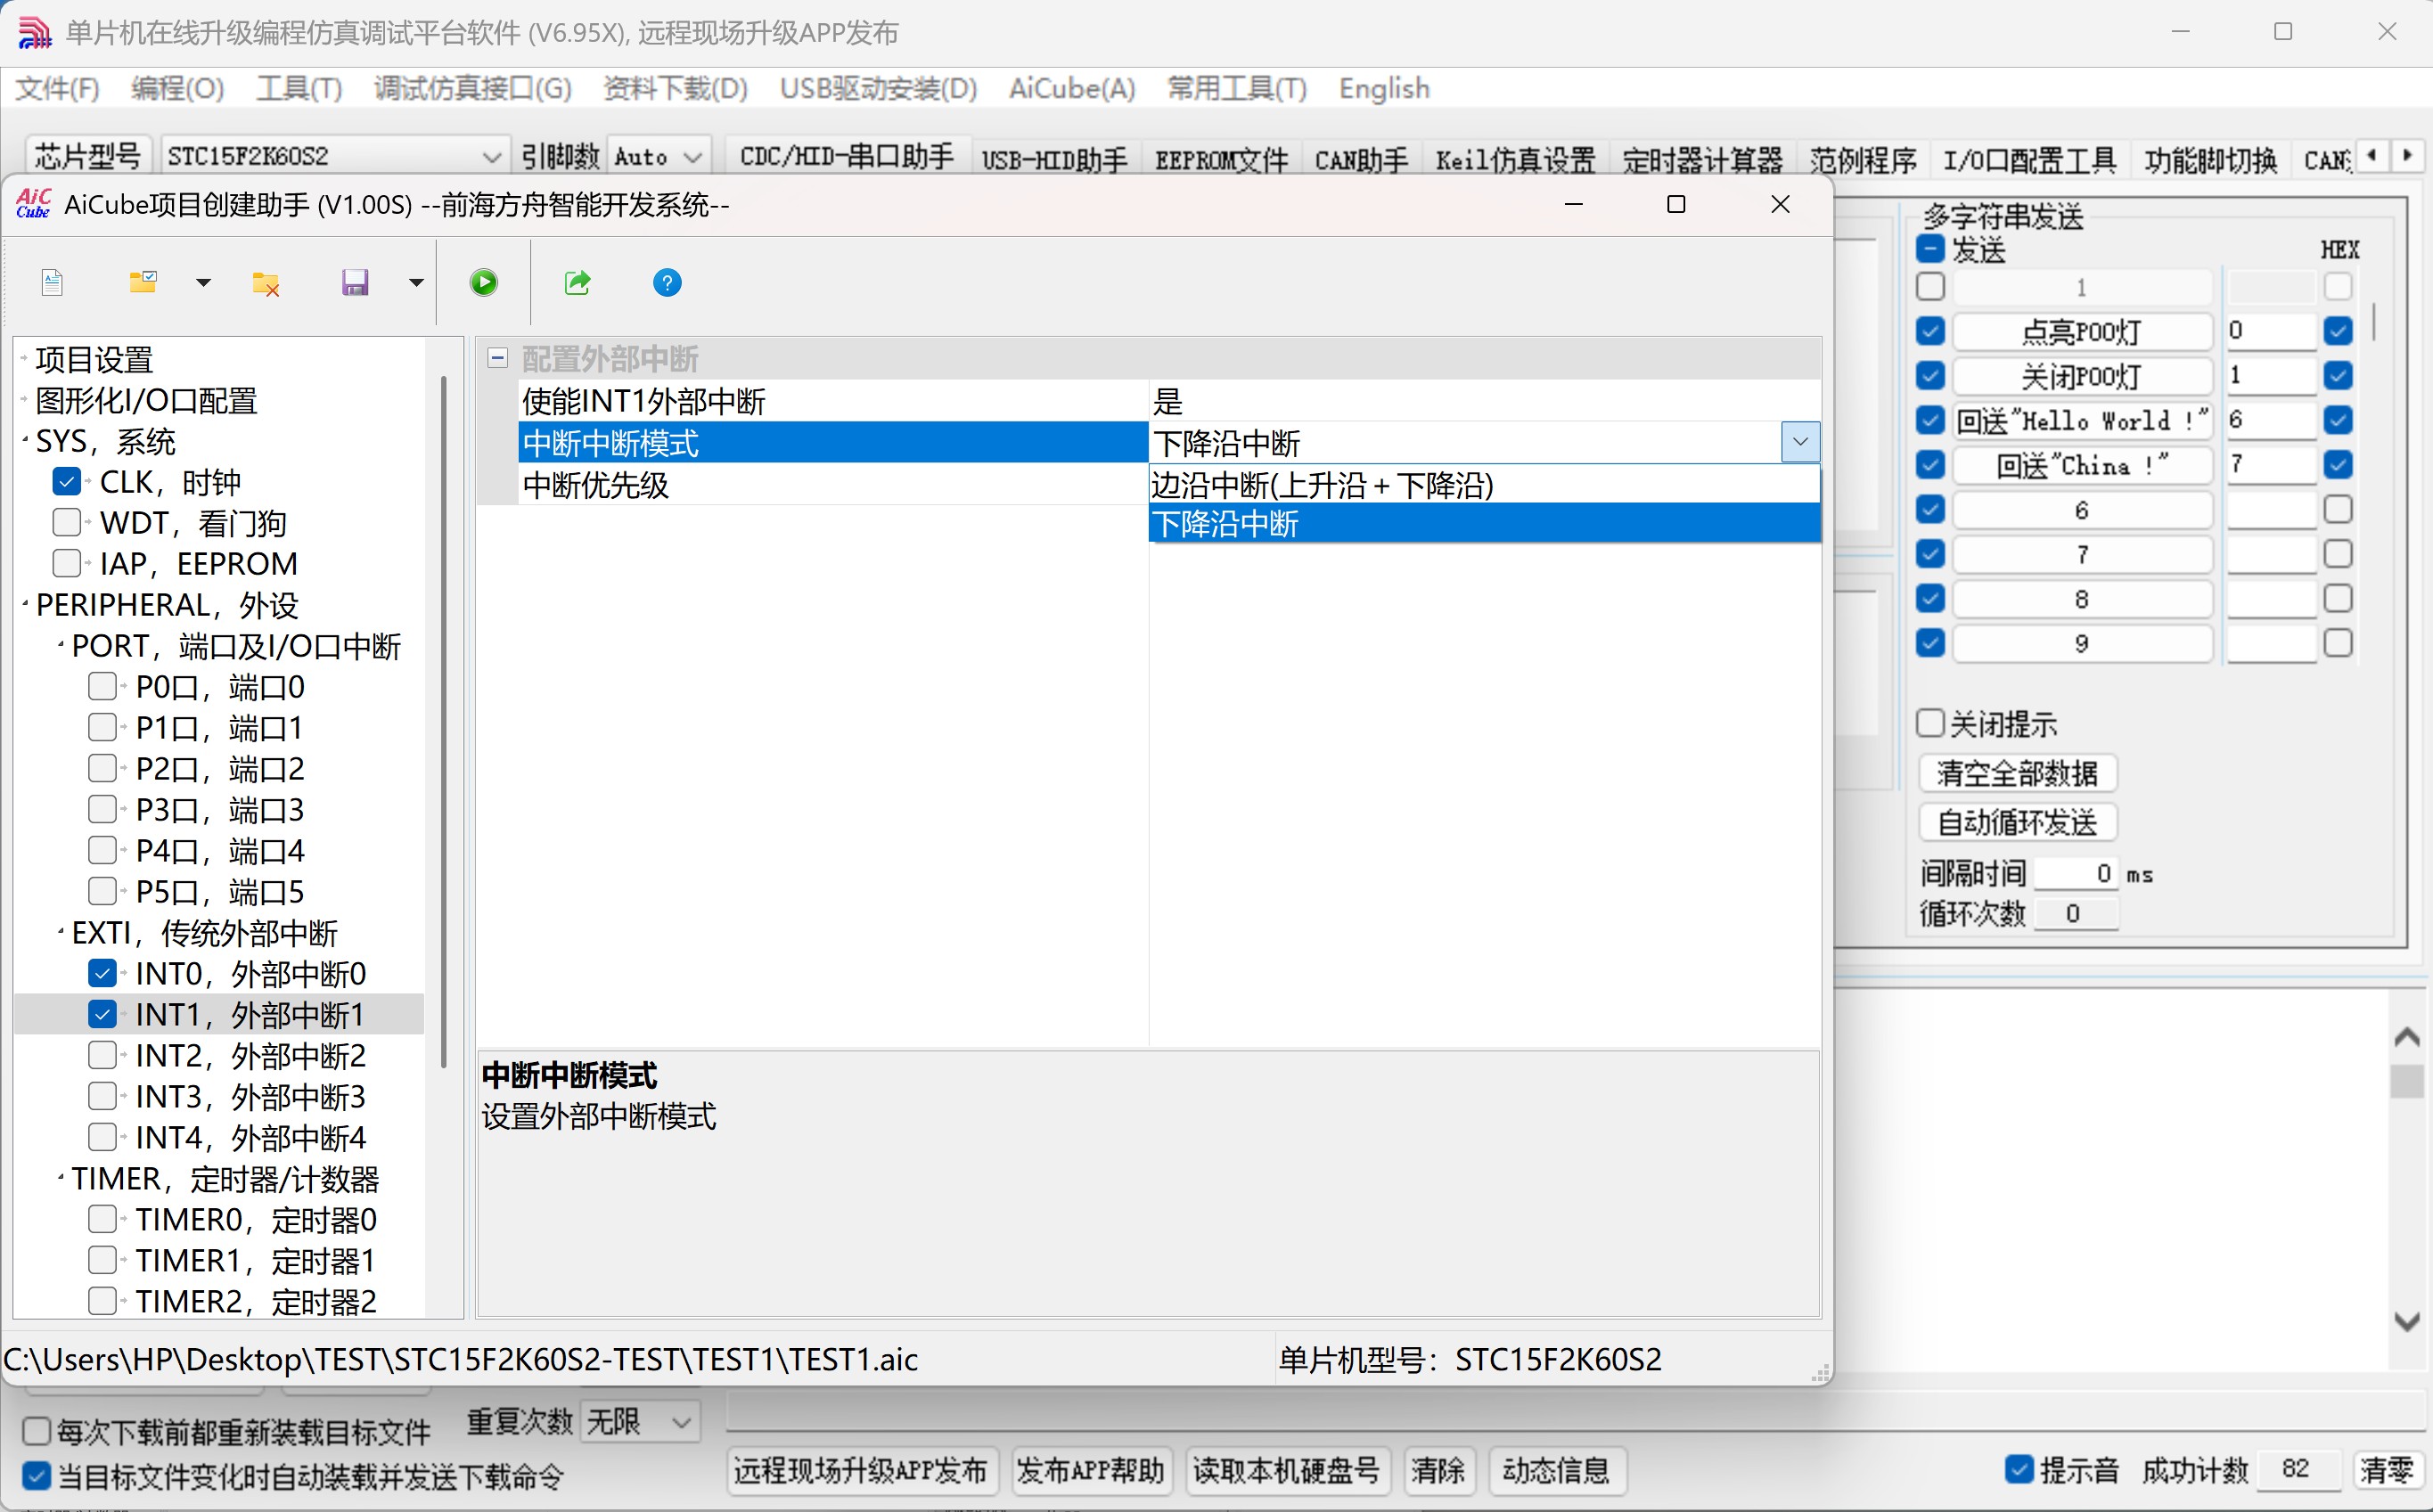2433x1512 pixels.
Task: Open dropdown arrow next to save icon
Action: [x=416, y=283]
